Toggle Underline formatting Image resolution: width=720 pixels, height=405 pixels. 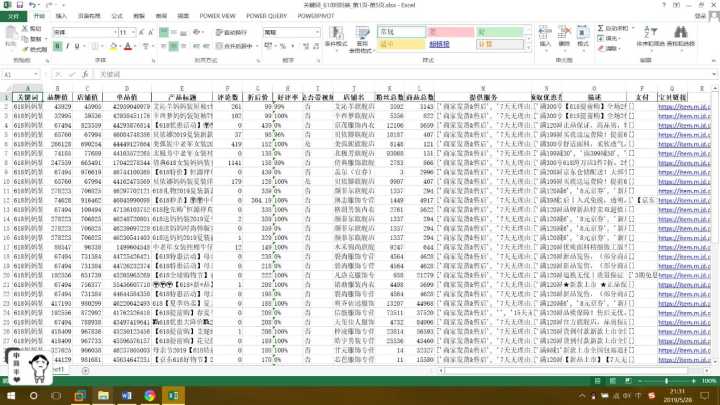[x=77, y=46]
